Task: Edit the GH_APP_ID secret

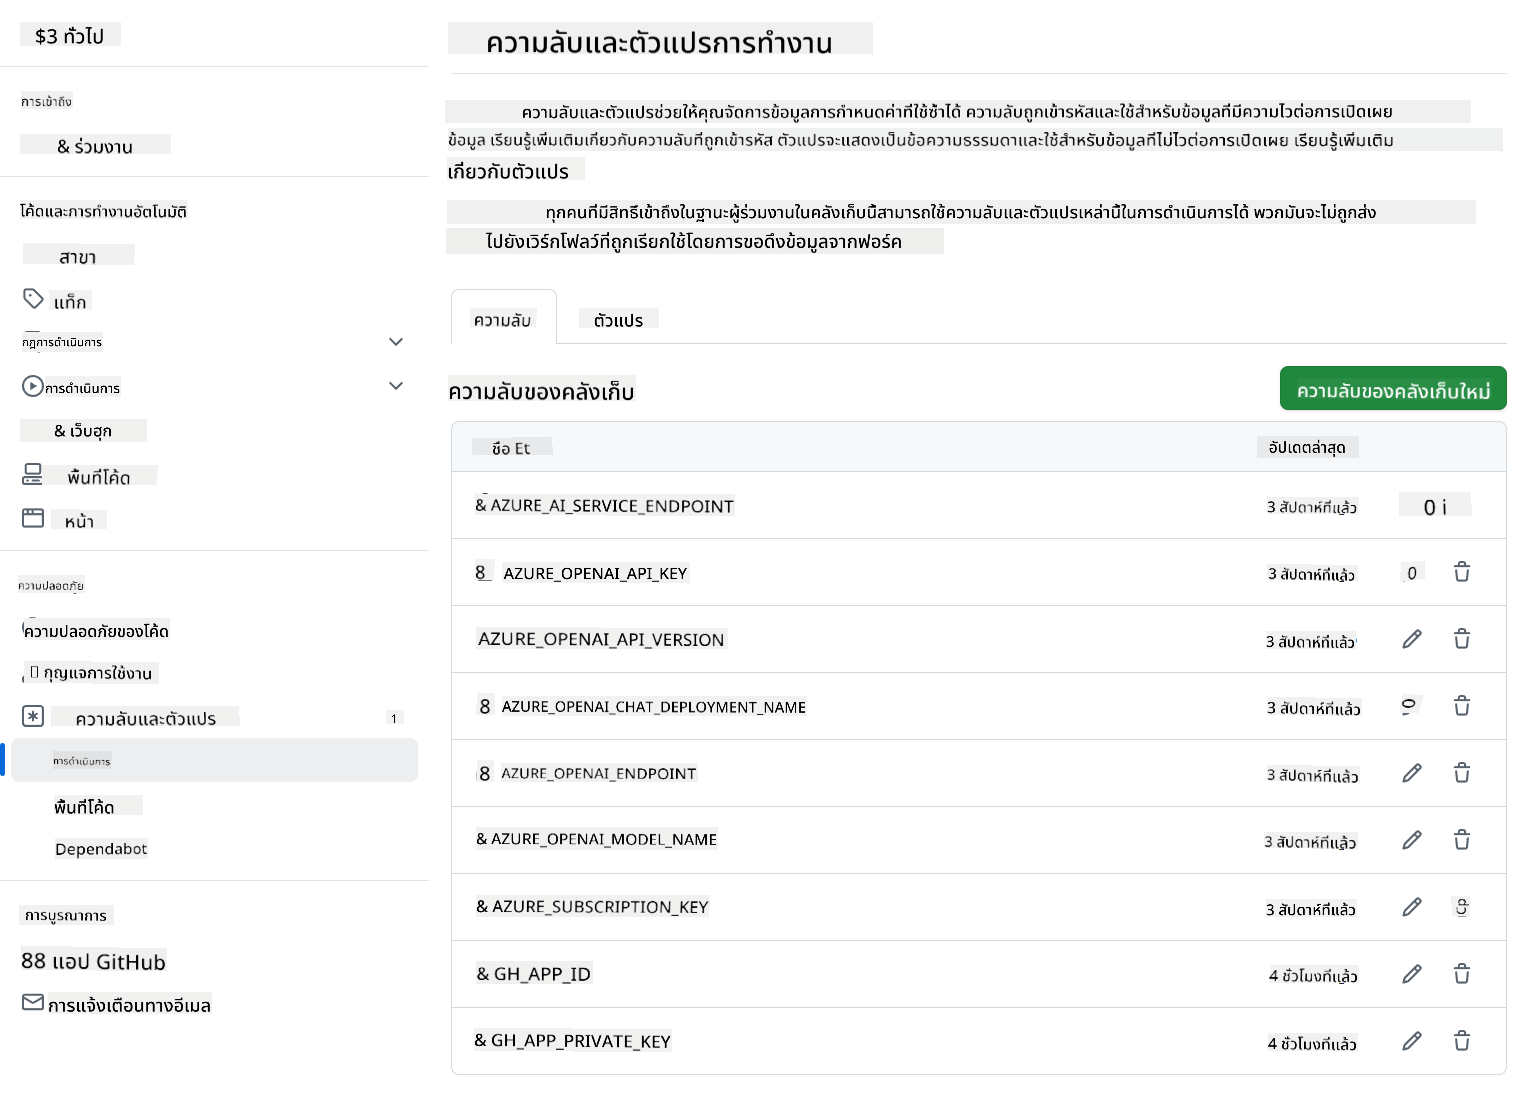Action: coord(1412,974)
